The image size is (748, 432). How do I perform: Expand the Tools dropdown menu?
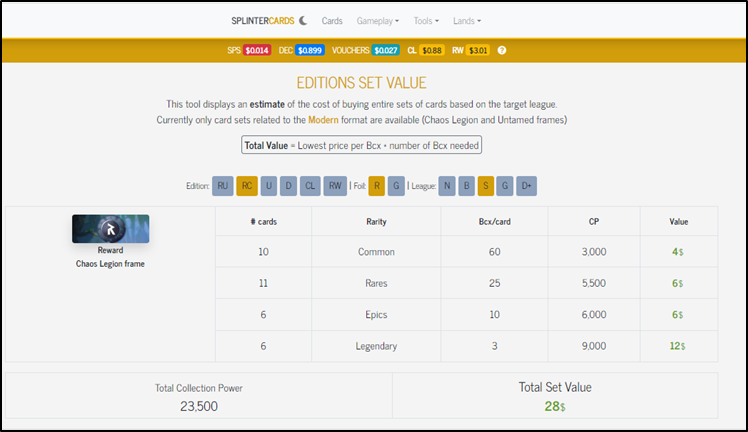click(426, 21)
